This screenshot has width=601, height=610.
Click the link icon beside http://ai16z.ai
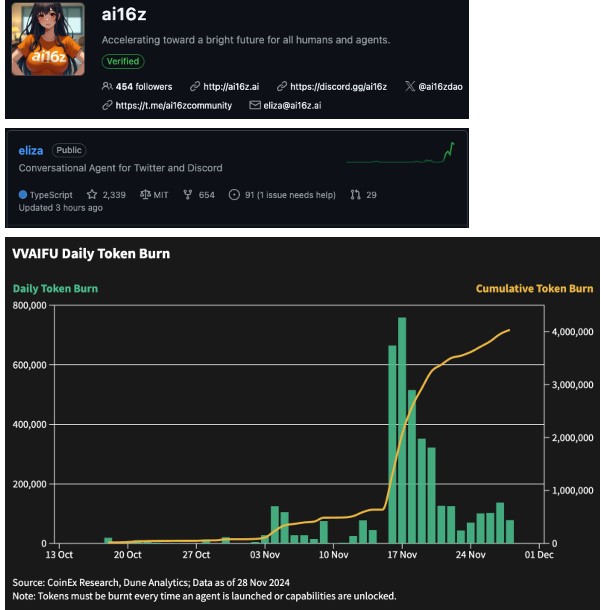coord(194,87)
